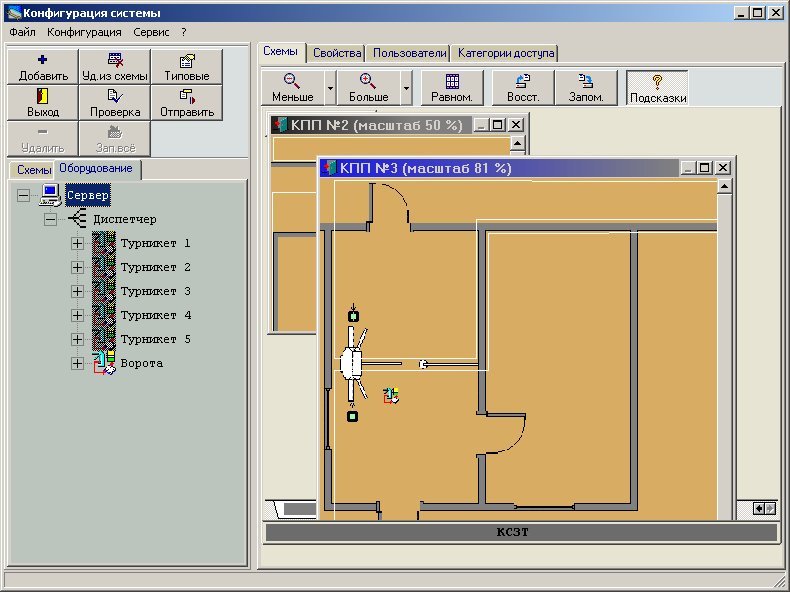Select the Сервер node icon
The image size is (790, 592).
click(50, 195)
